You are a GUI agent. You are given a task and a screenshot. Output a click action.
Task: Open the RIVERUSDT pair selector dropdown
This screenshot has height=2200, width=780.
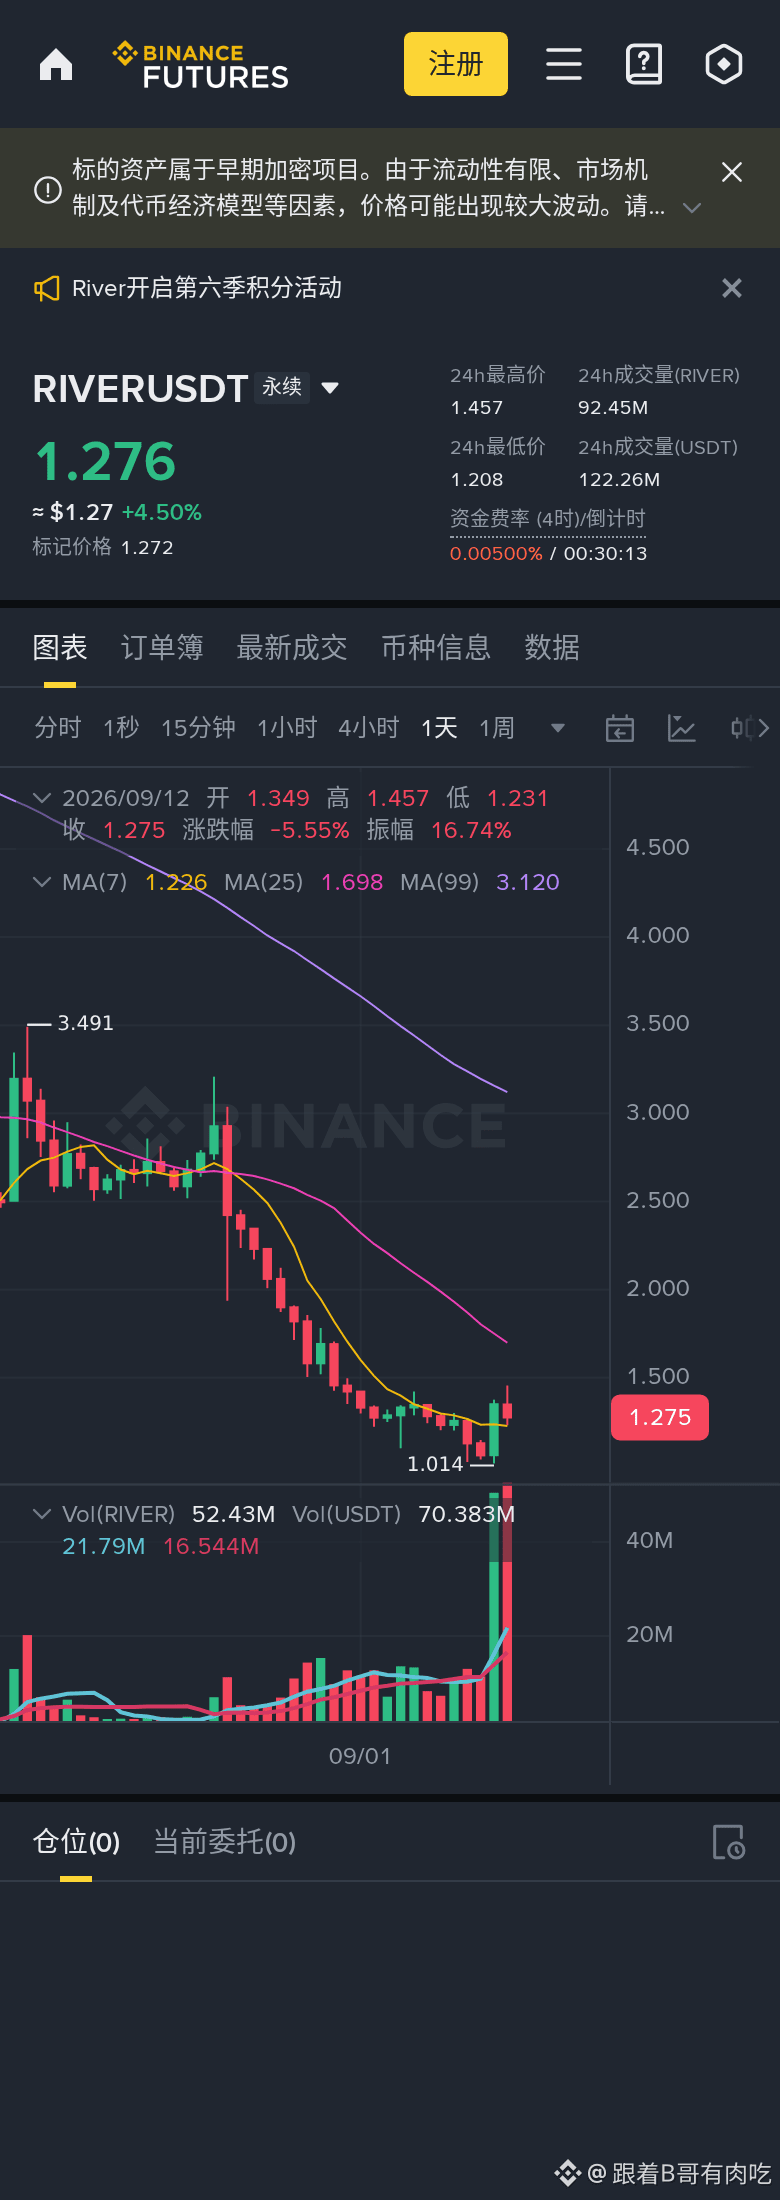(x=330, y=388)
